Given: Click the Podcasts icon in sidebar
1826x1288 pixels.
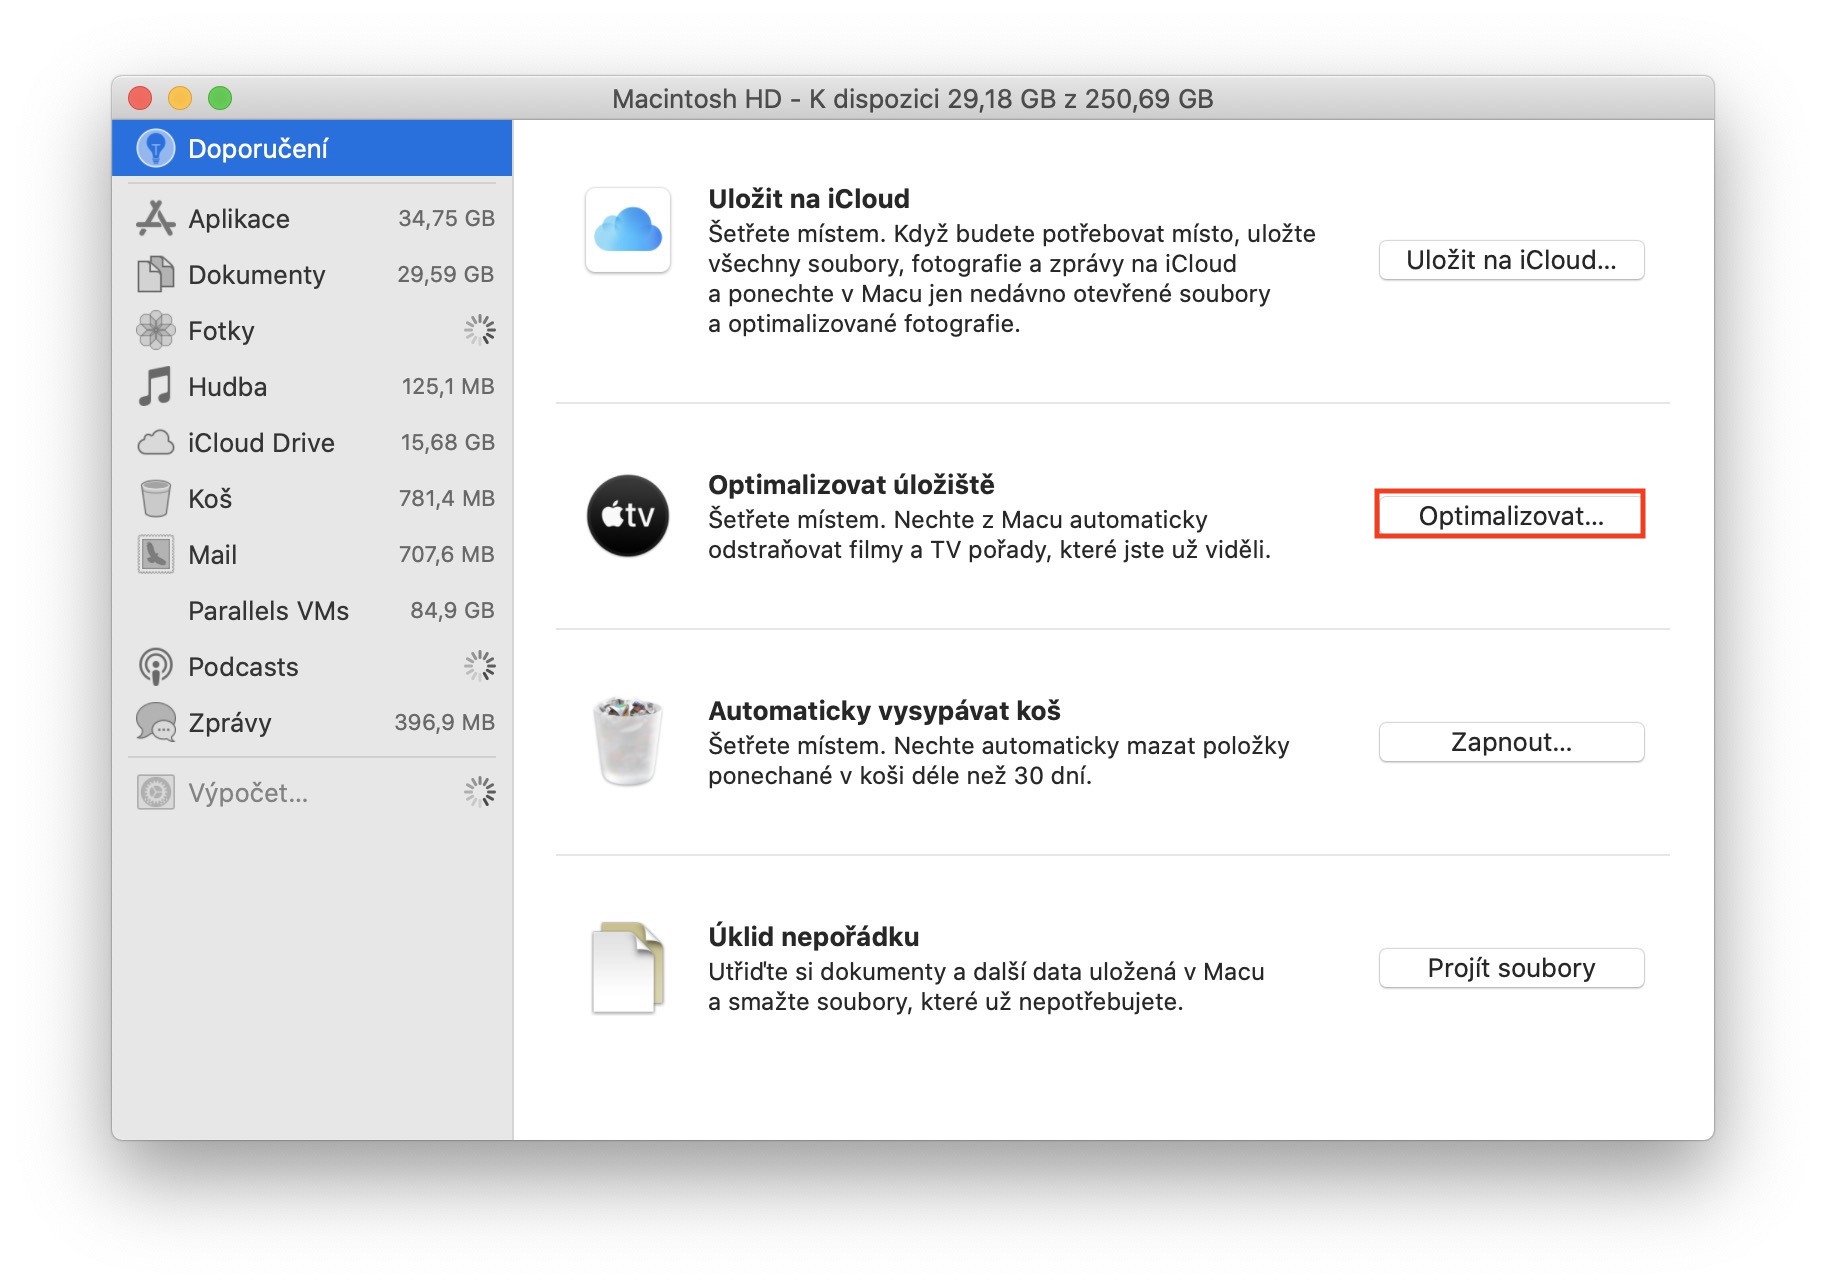Looking at the screenshot, I should tap(155, 666).
